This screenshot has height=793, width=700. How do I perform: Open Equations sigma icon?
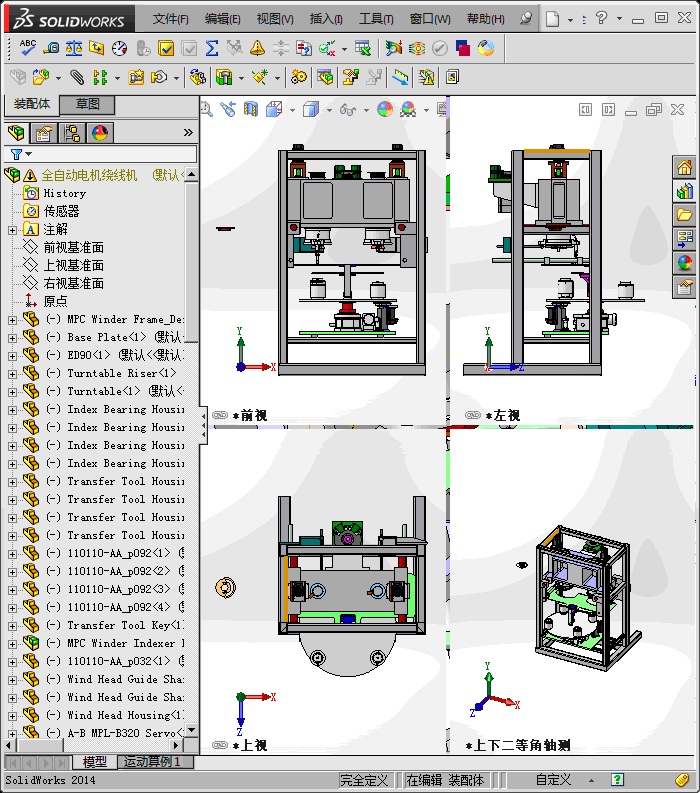point(211,49)
